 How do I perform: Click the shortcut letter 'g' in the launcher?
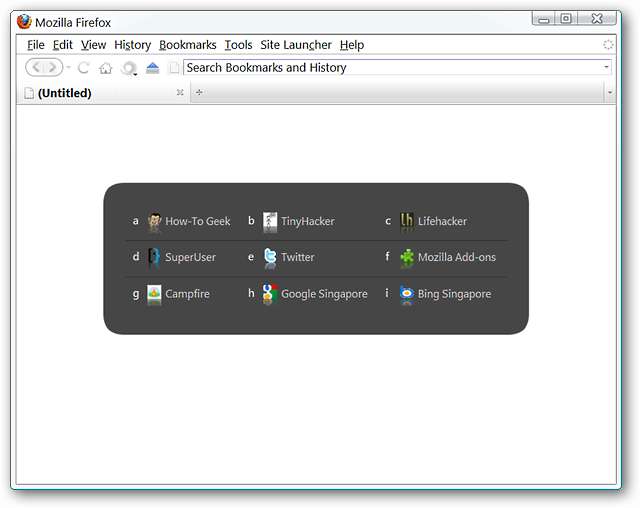(136, 294)
